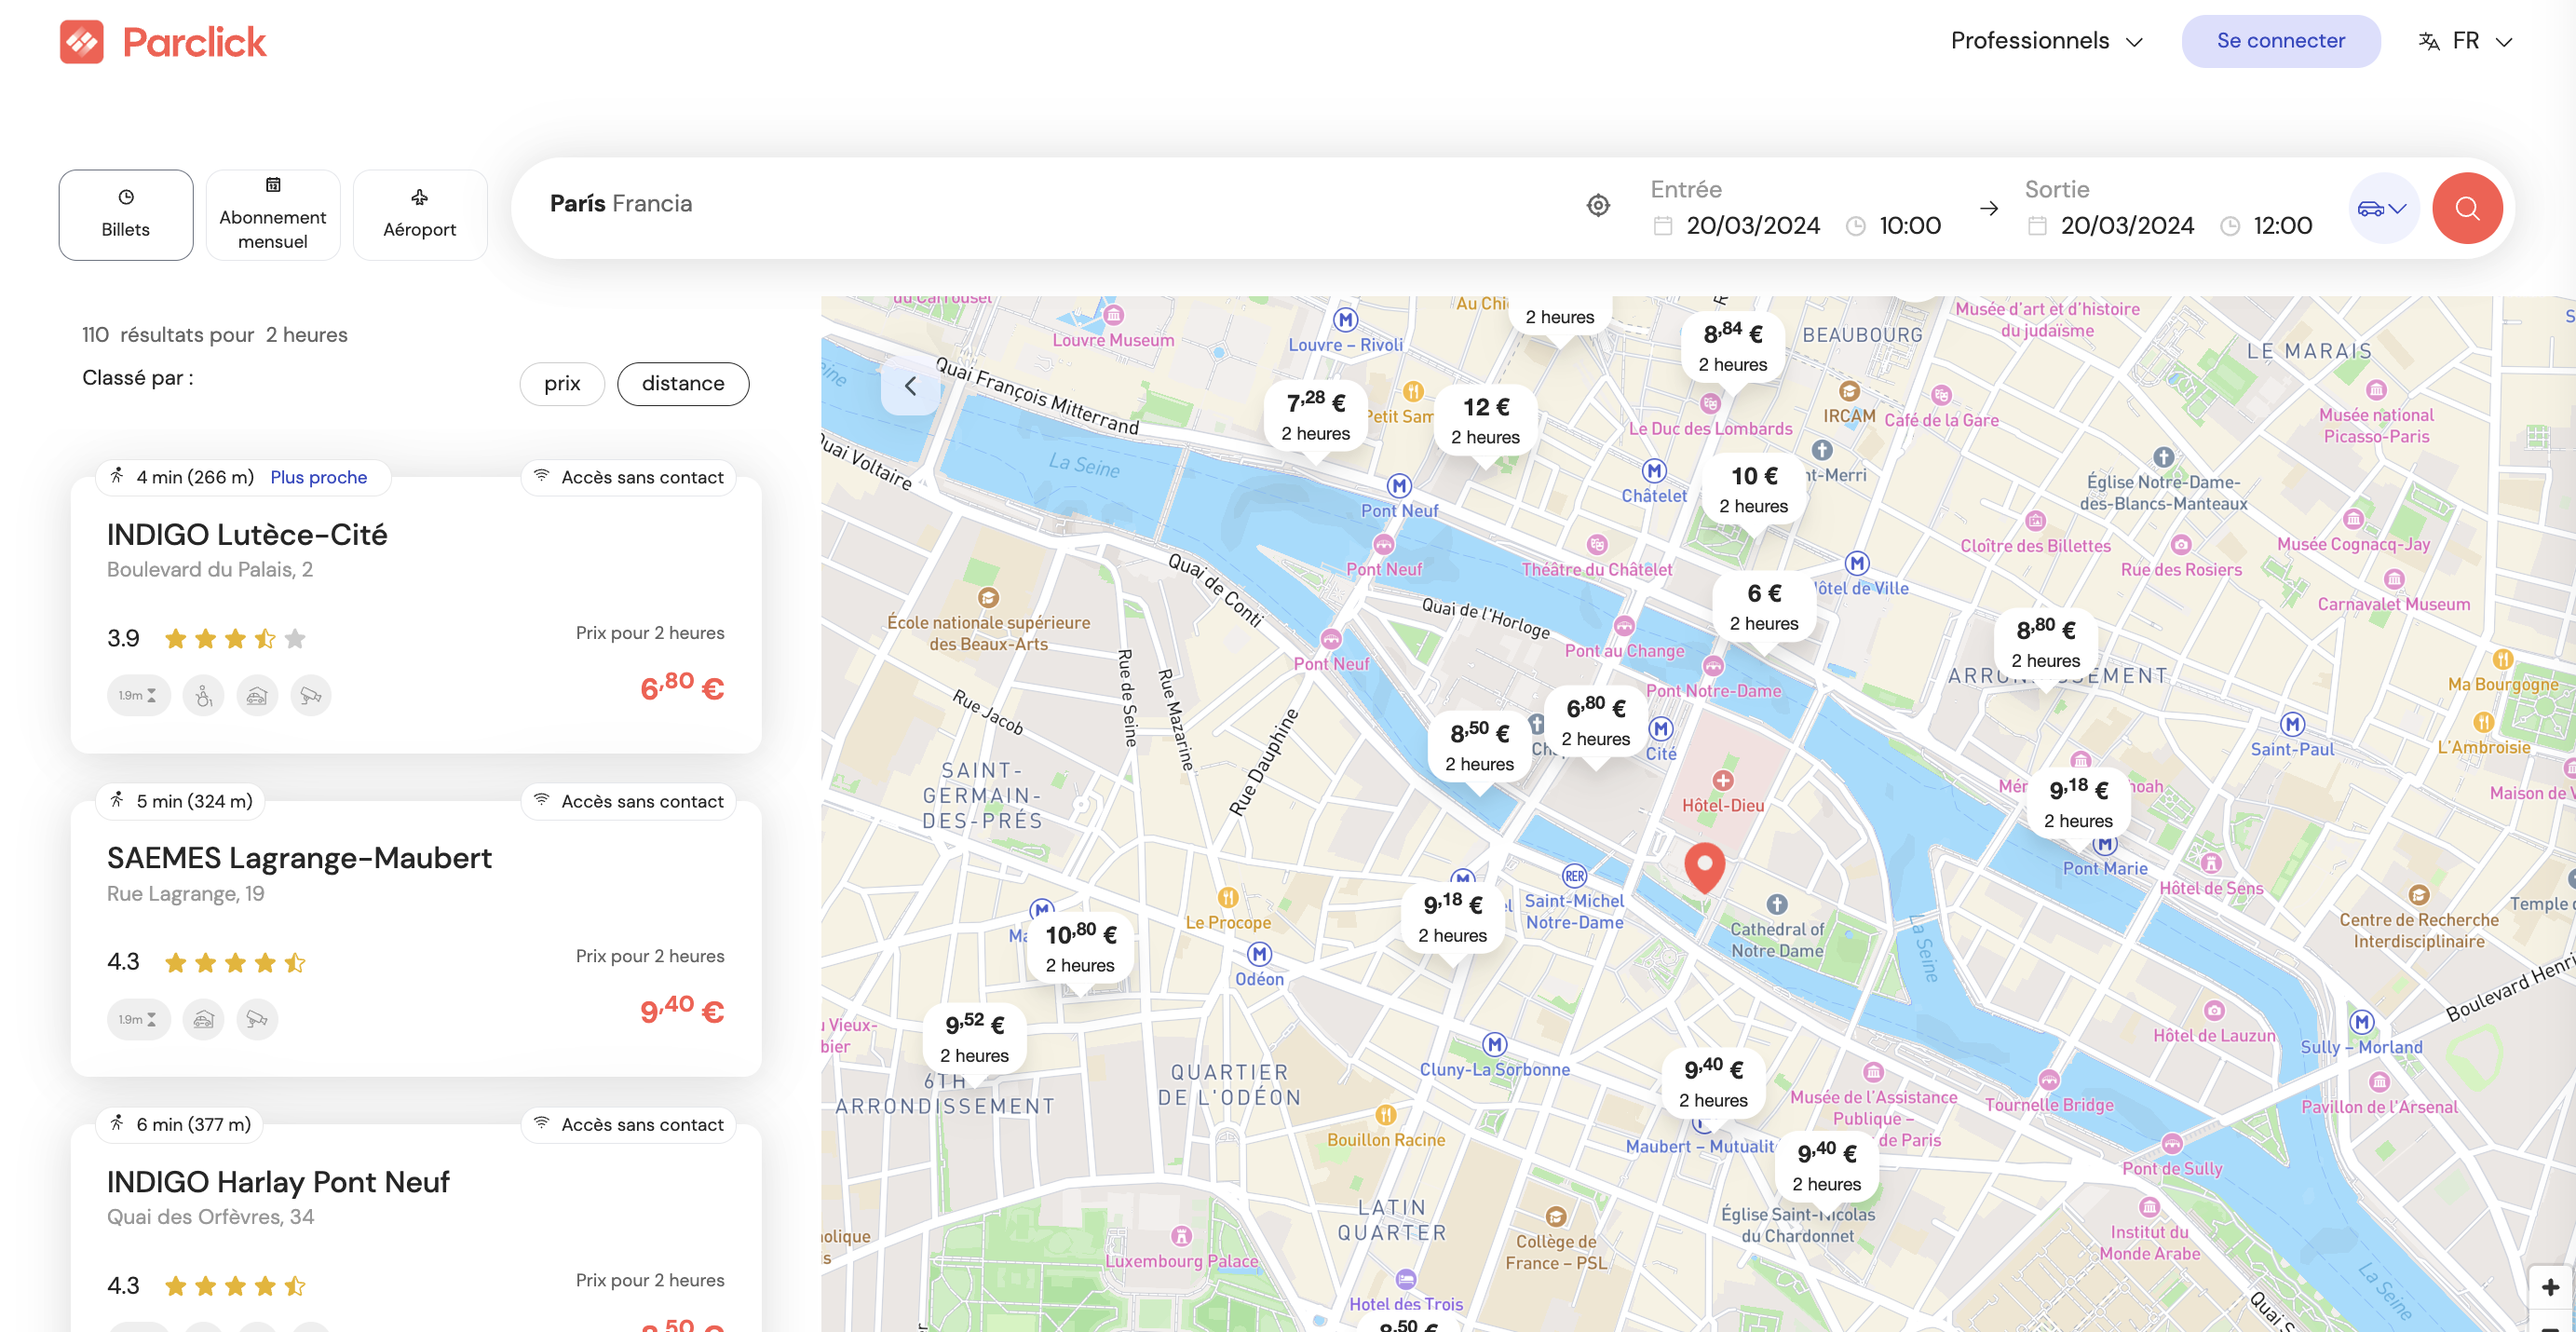Click the translate icon next to FR
Screen dimensions: 2576x1332
2430,41
